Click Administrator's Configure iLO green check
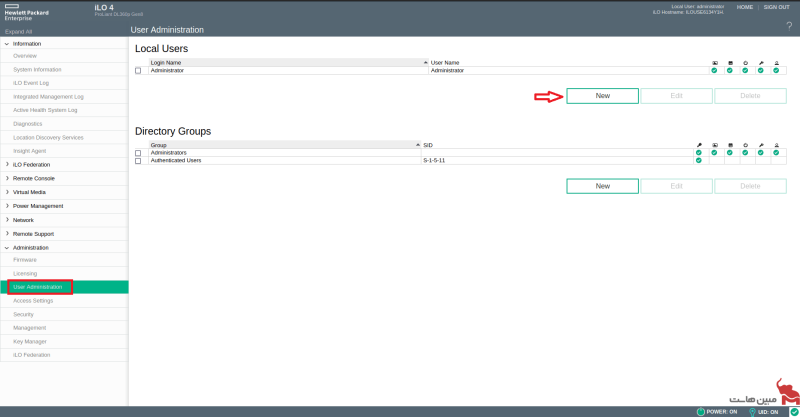The width and height of the screenshot is (800, 417). [761, 70]
